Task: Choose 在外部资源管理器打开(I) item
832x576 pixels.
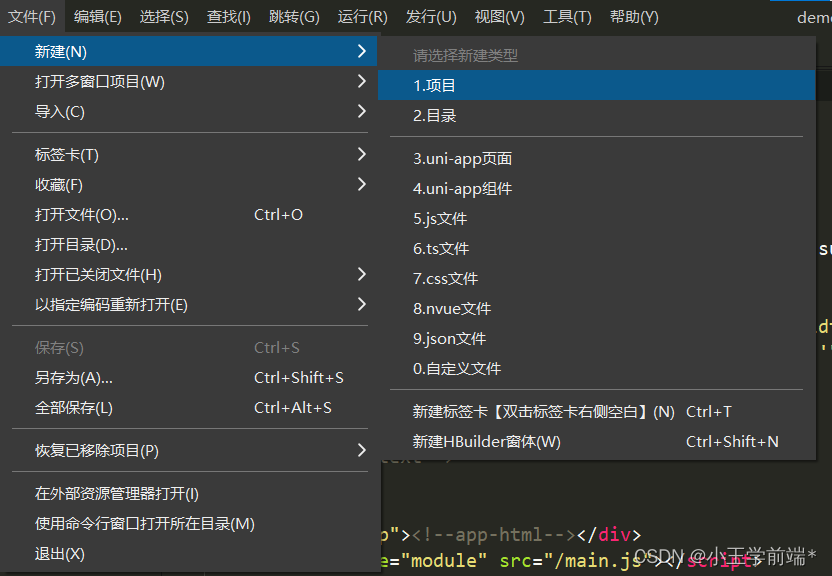Action: click(188, 494)
